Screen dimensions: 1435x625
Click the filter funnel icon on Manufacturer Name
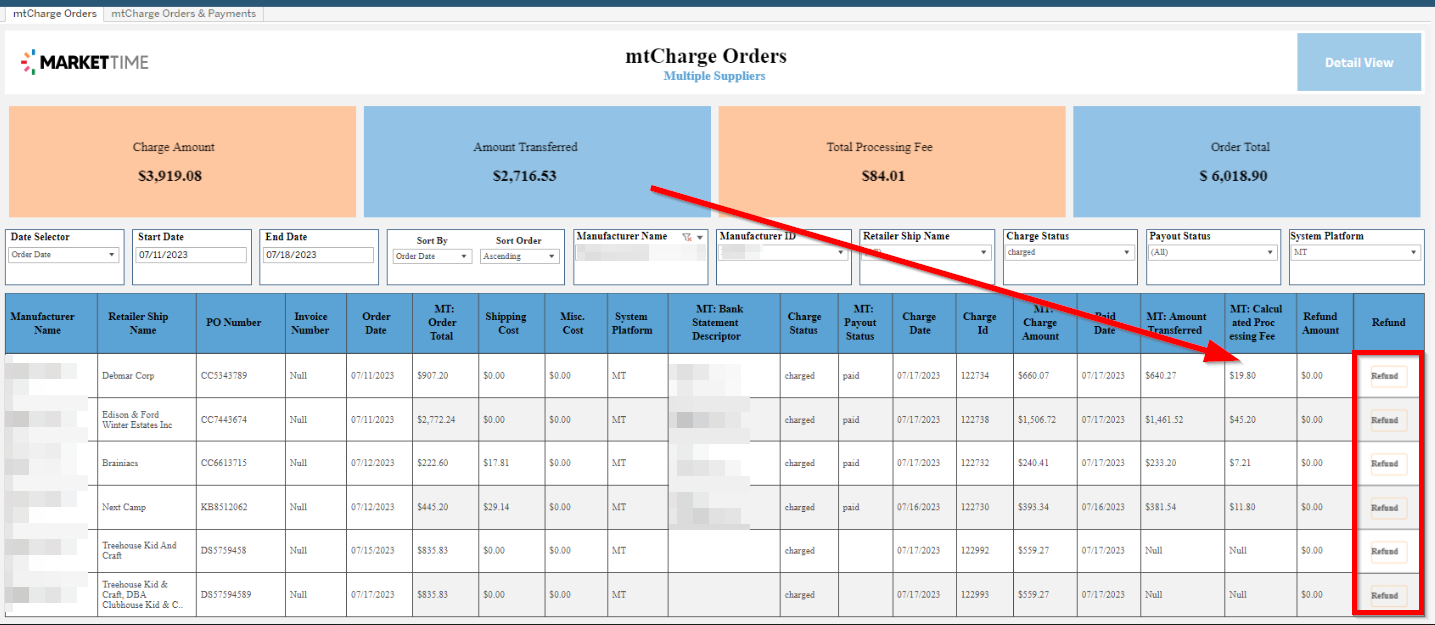(x=687, y=237)
